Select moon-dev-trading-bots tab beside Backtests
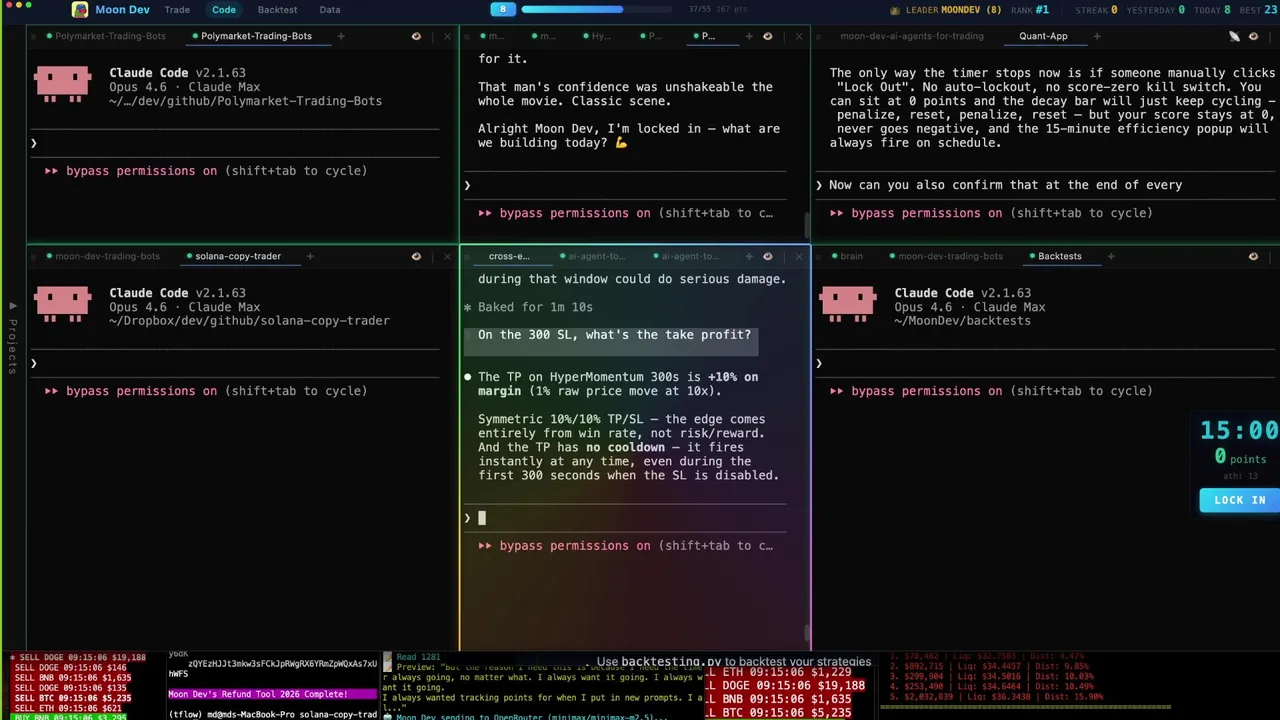The height and width of the screenshot is (720, 1280). pyautogui.click(x=945, y=256)
